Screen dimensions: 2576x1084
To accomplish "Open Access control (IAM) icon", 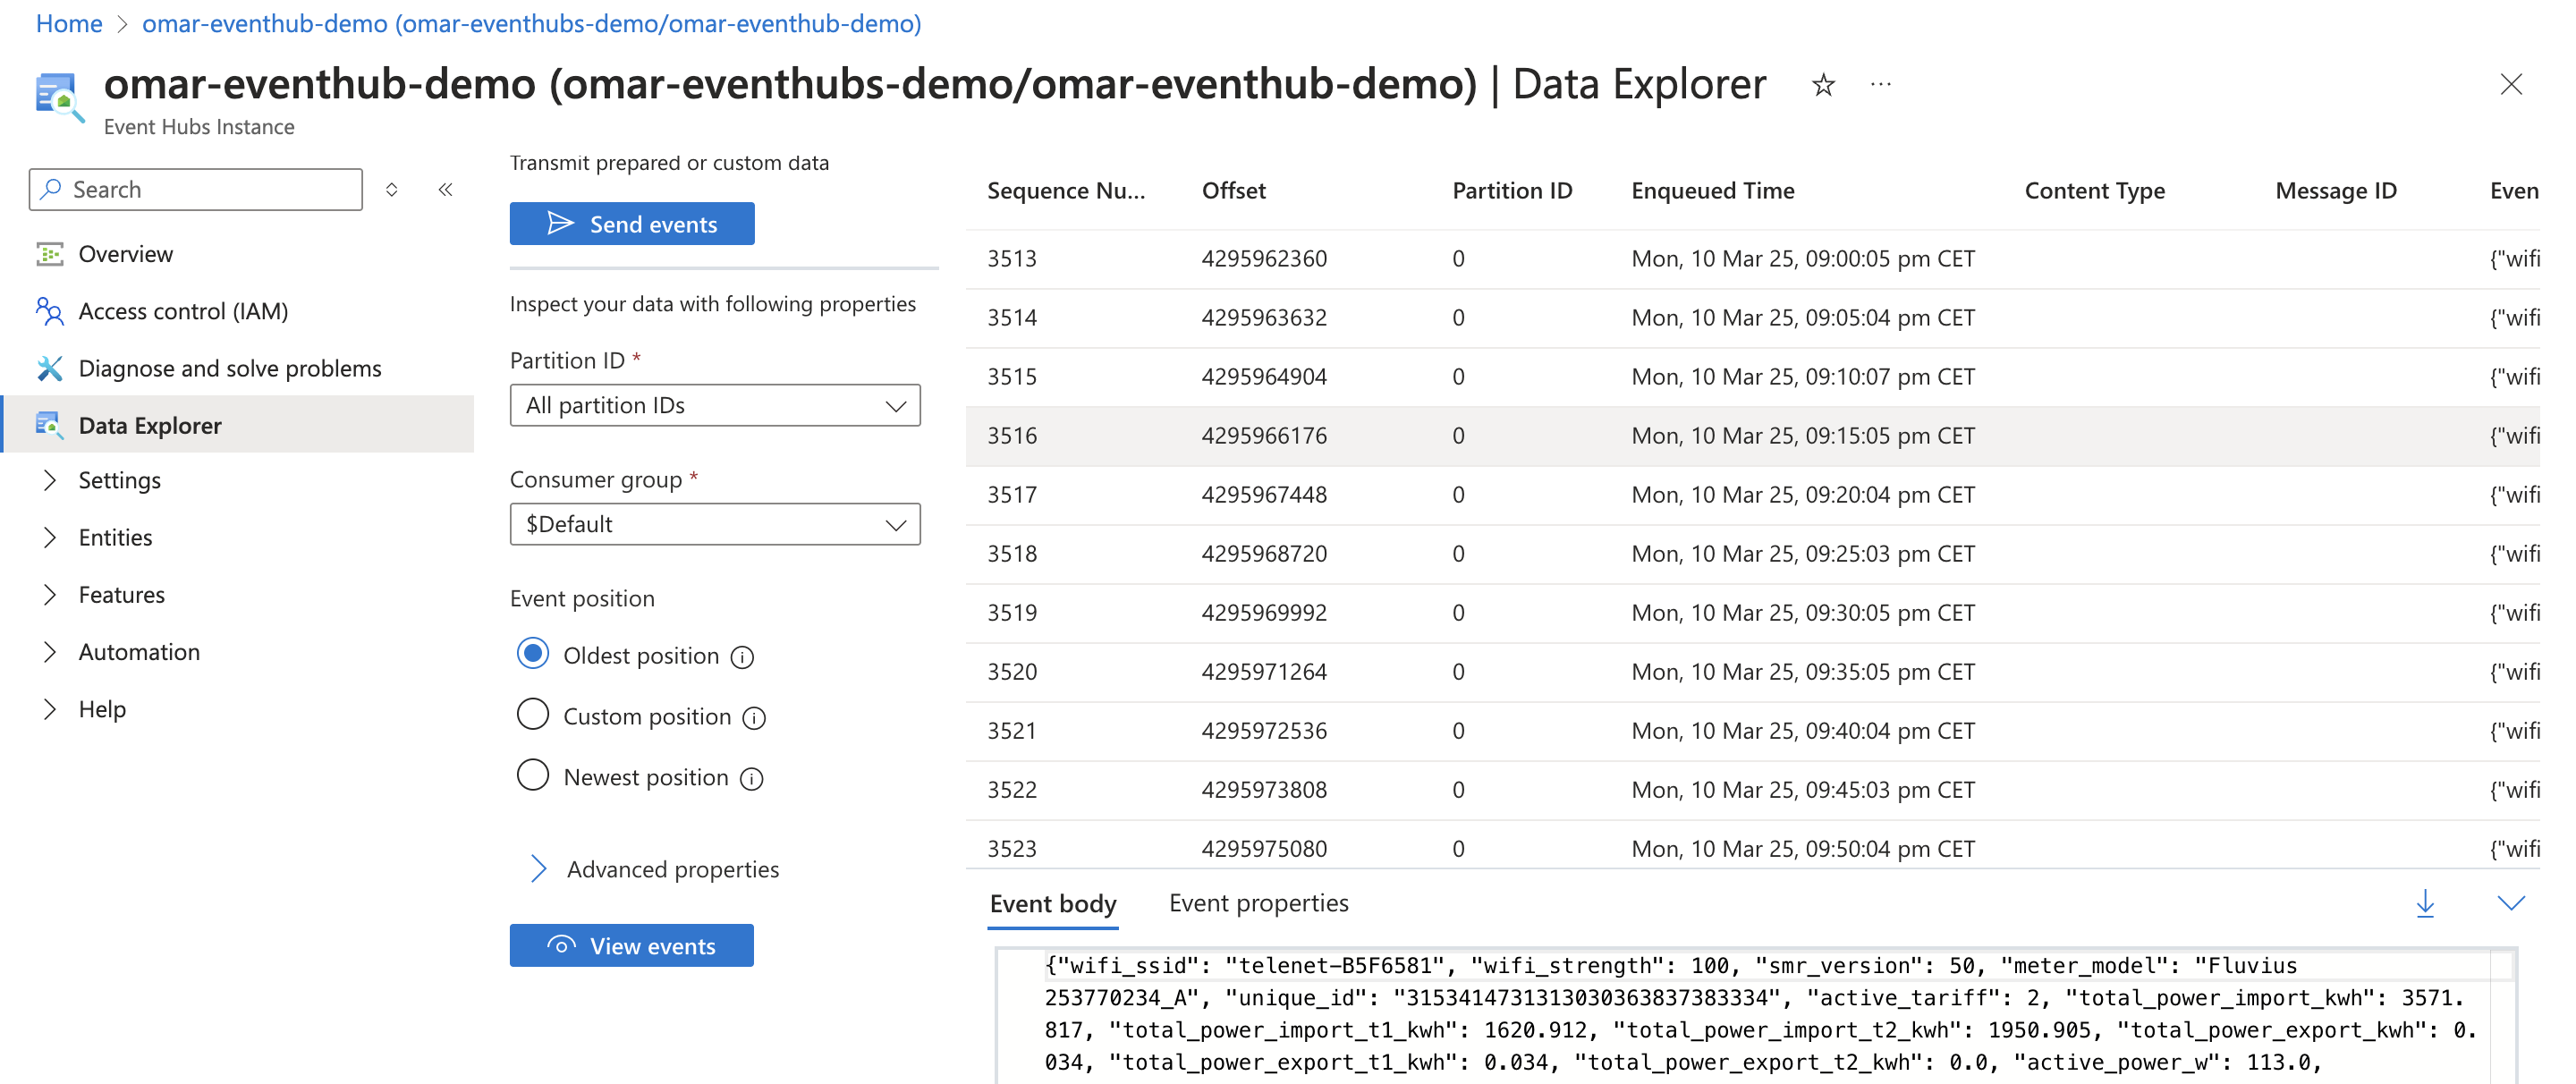I will point(49,311).
